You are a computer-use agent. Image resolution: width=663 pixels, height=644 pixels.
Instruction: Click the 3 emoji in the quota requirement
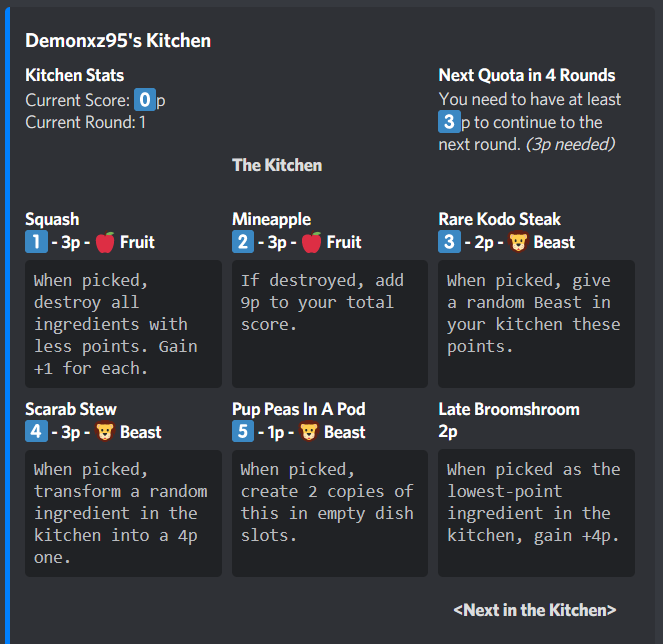click(449, 122)
